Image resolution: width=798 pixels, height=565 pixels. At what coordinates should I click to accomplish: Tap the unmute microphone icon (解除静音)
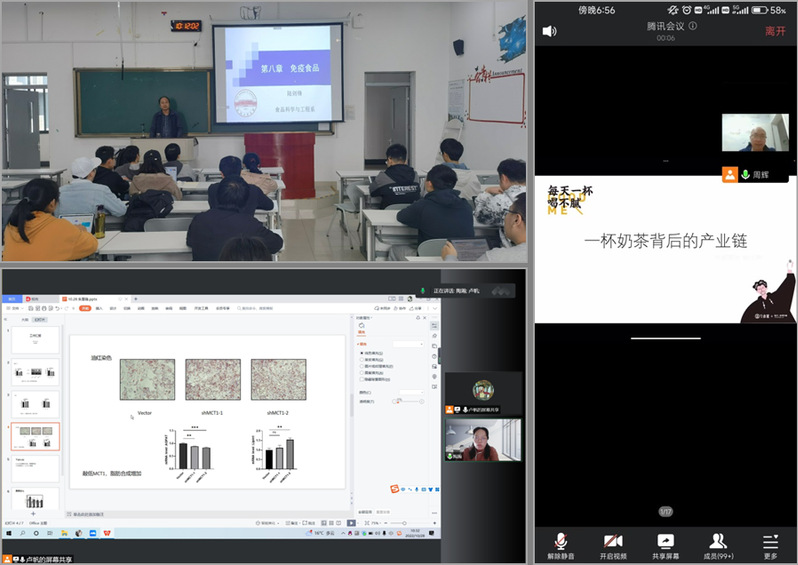pyautogui.click(x=560, y=544)
